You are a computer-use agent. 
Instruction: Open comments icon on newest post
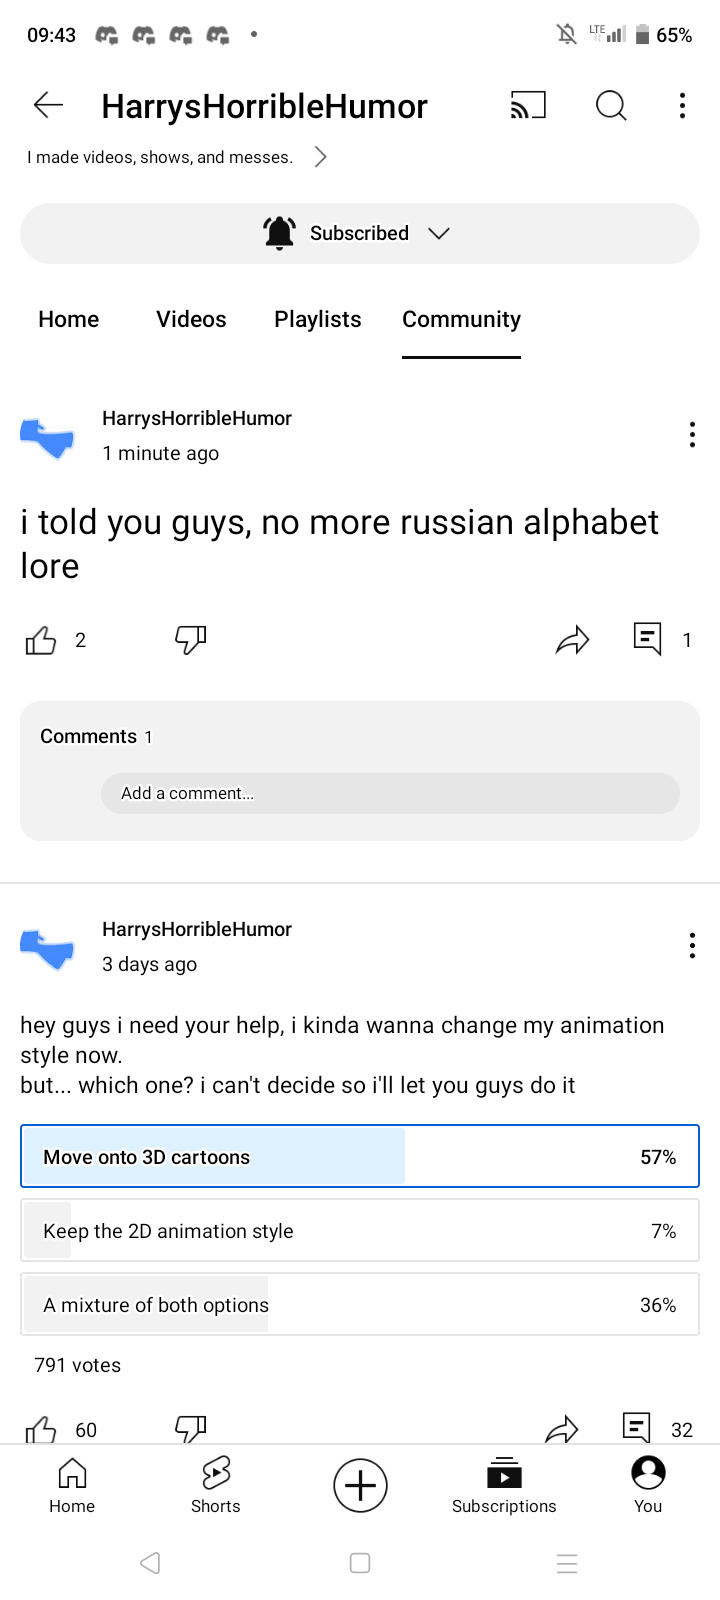[648, 638]
